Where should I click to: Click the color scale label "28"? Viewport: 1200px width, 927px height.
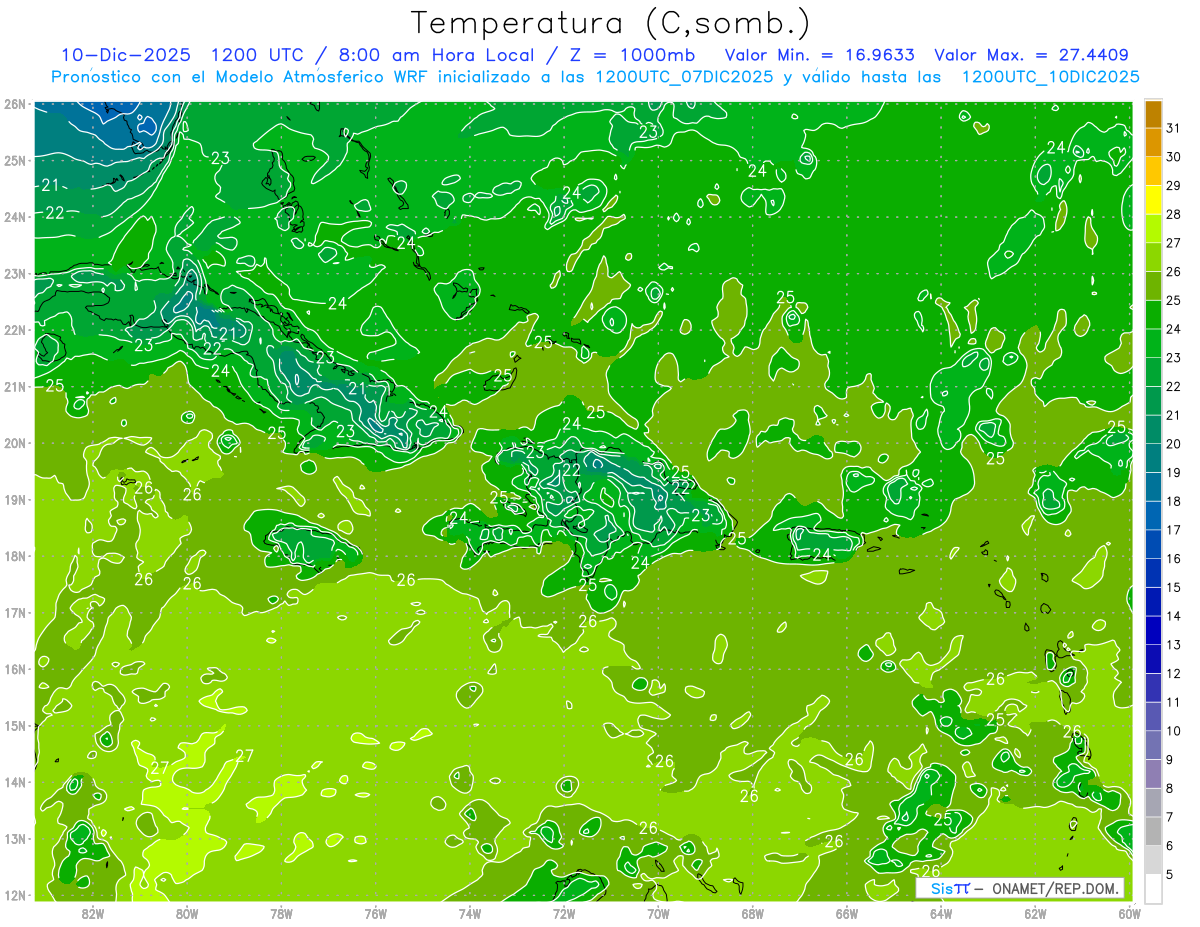pos(1173,214)
